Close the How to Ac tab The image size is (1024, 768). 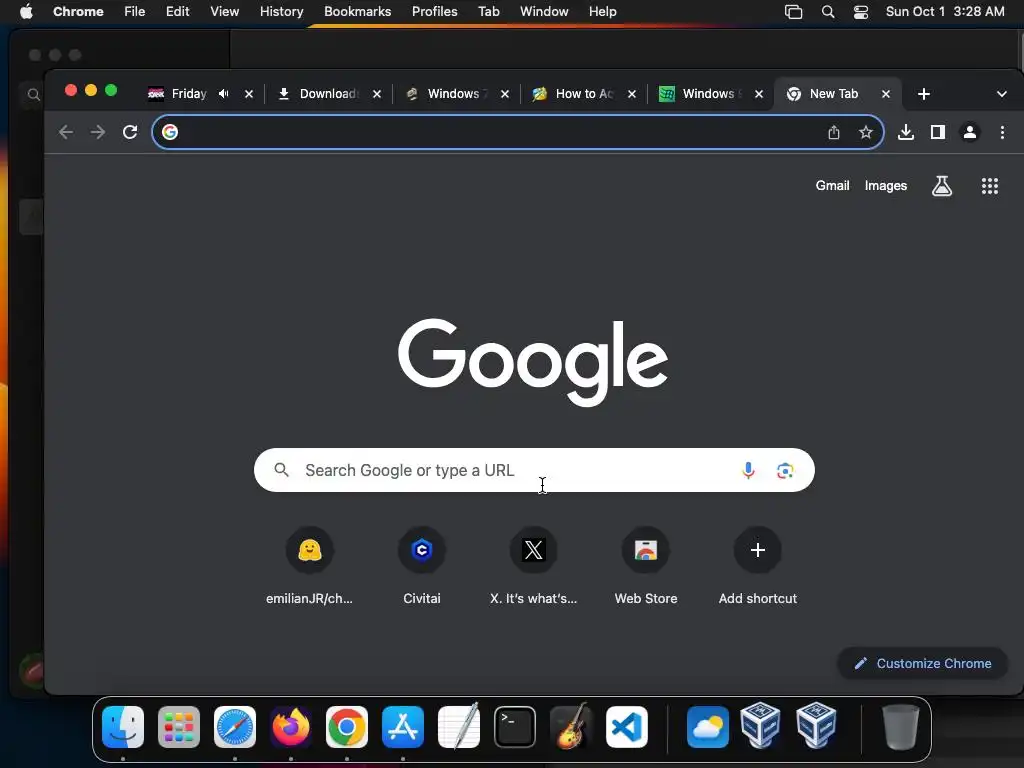point(632,94)
